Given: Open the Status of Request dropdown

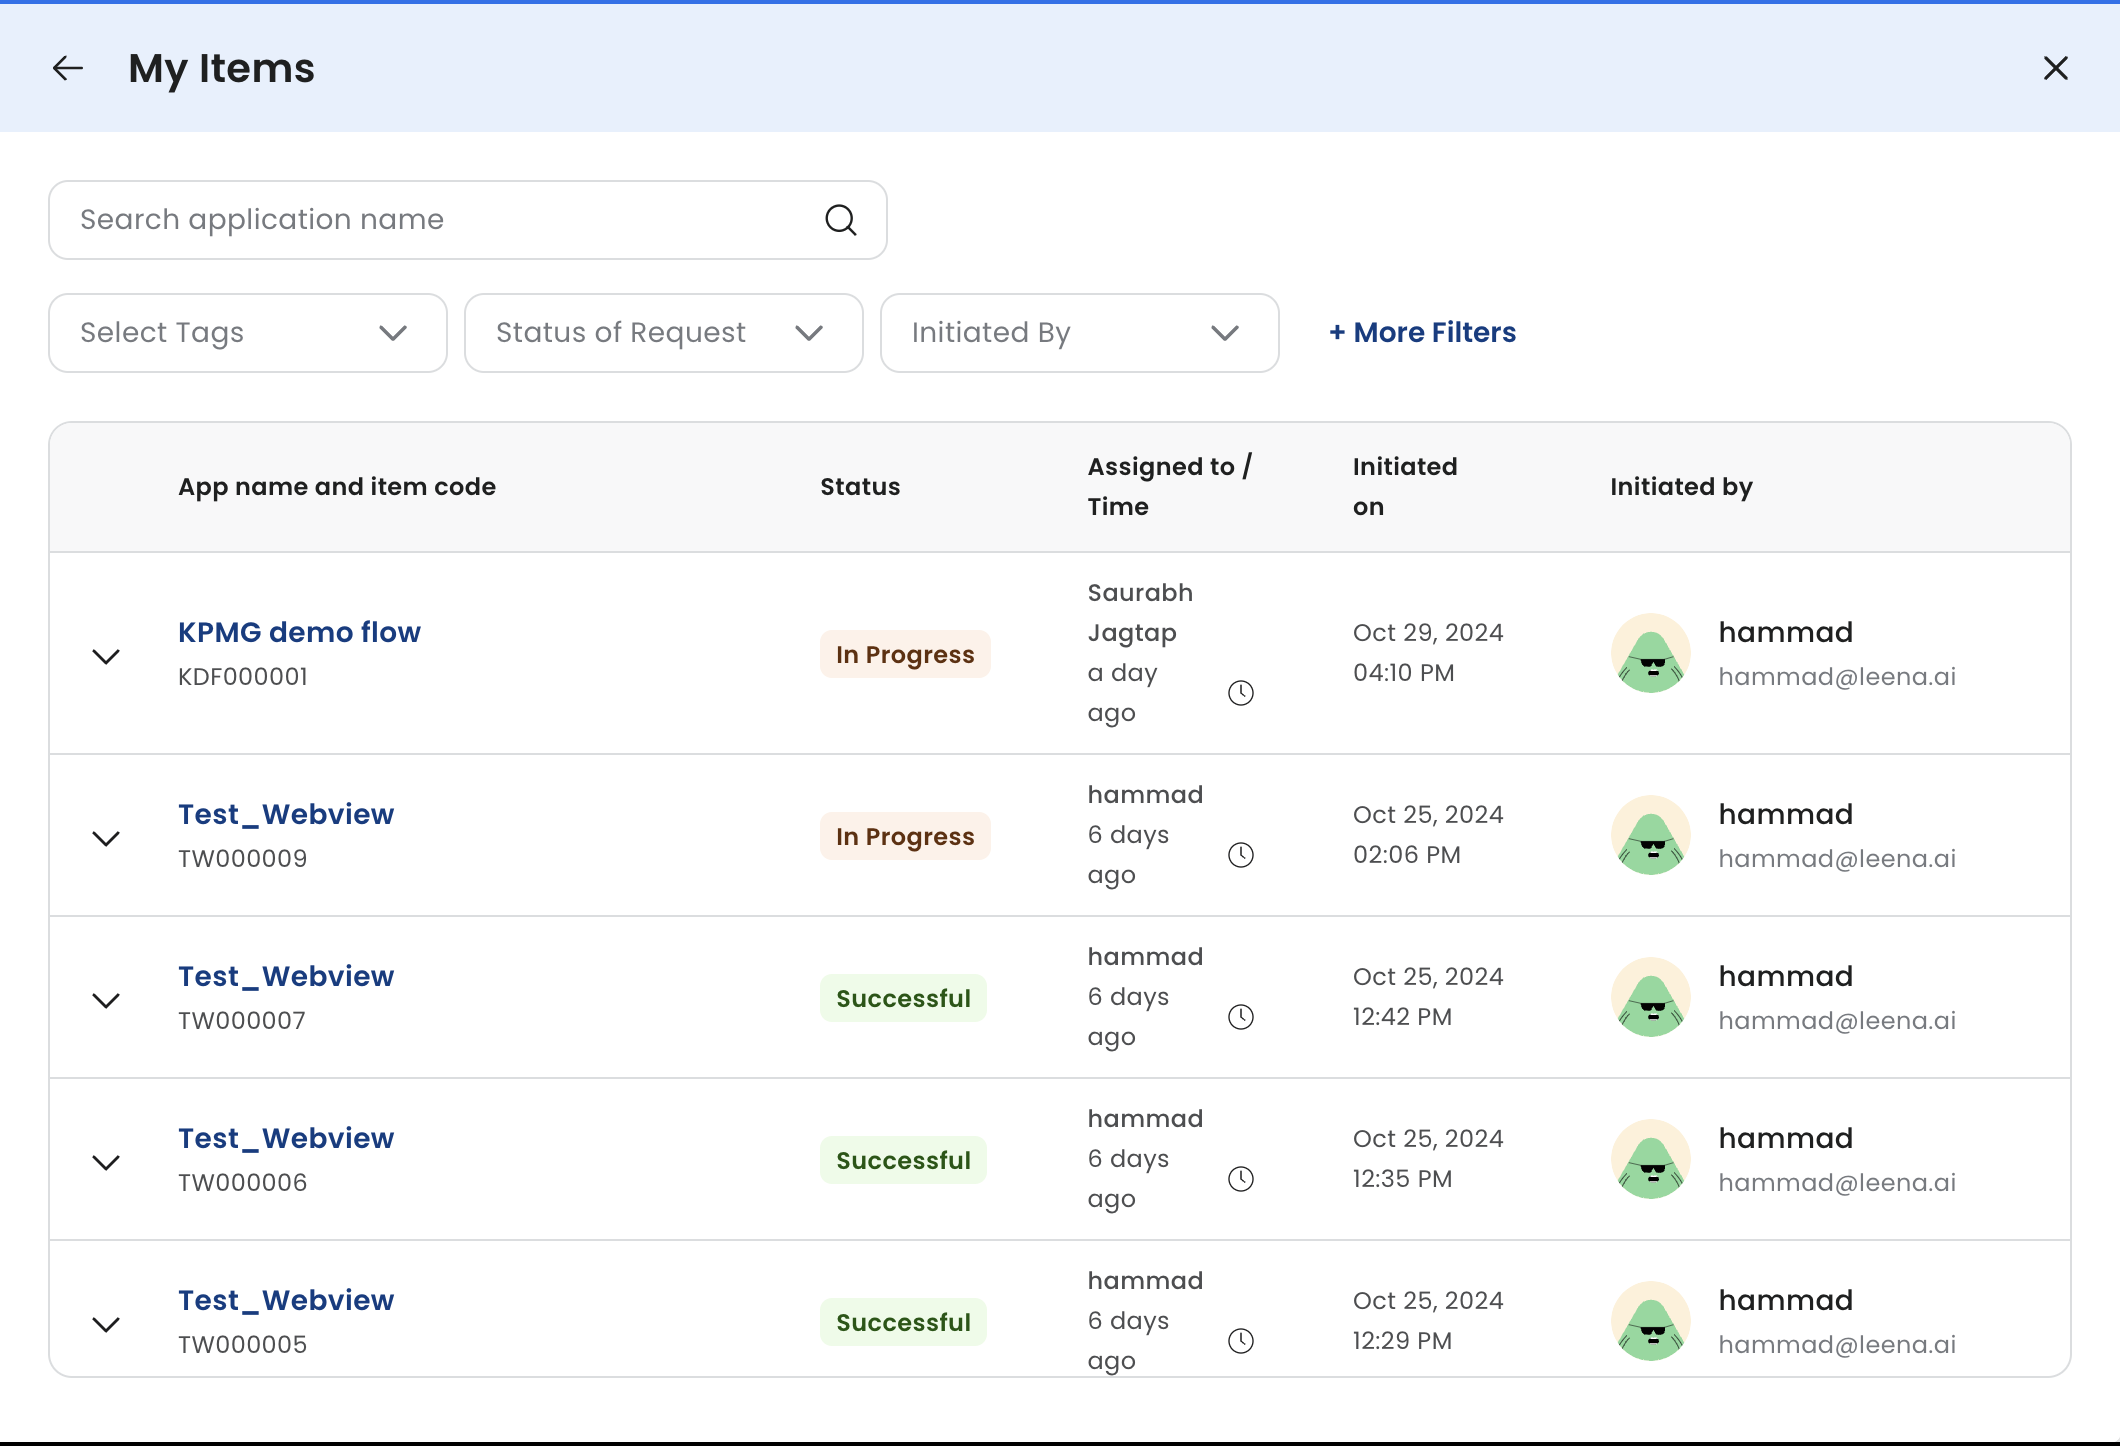Looking at the screenshot, I should [663, 333].
